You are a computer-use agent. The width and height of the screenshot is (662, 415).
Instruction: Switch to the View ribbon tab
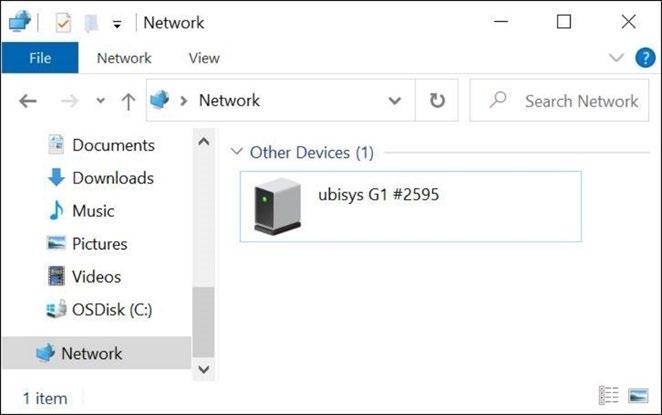(x=204, y=58)
